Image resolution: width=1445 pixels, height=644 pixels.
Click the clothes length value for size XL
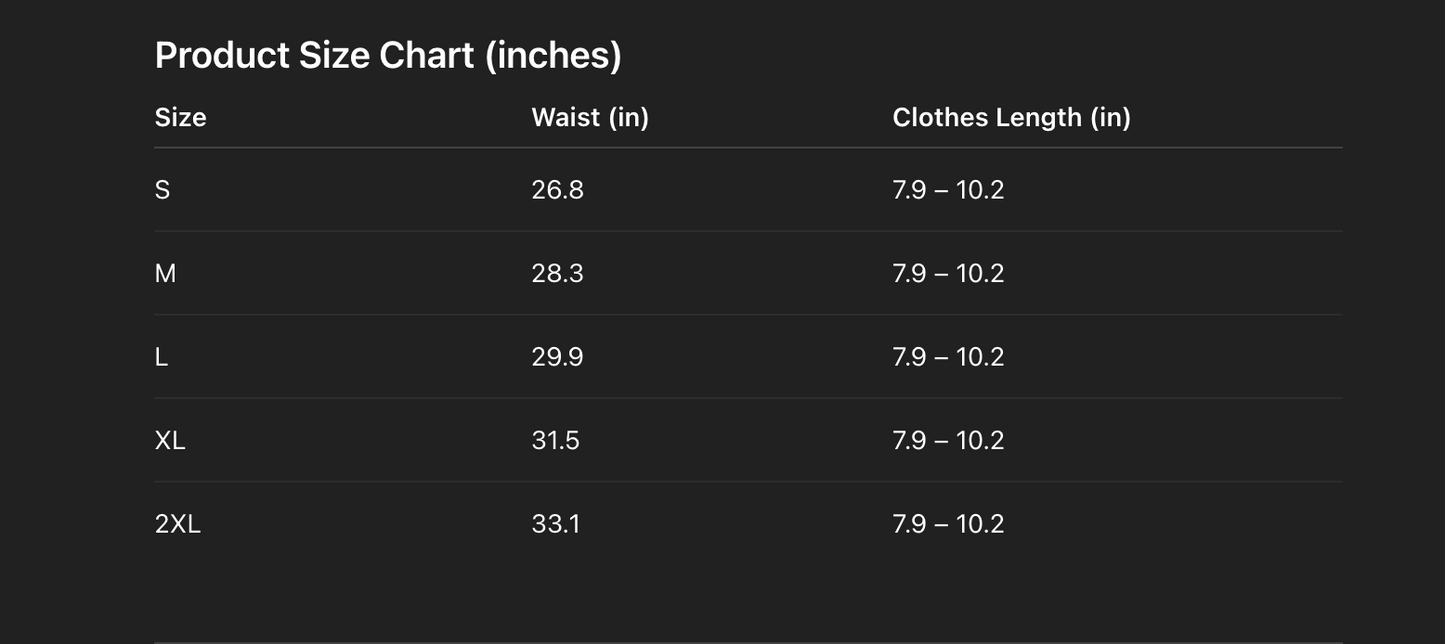click(x=948, y=440)
